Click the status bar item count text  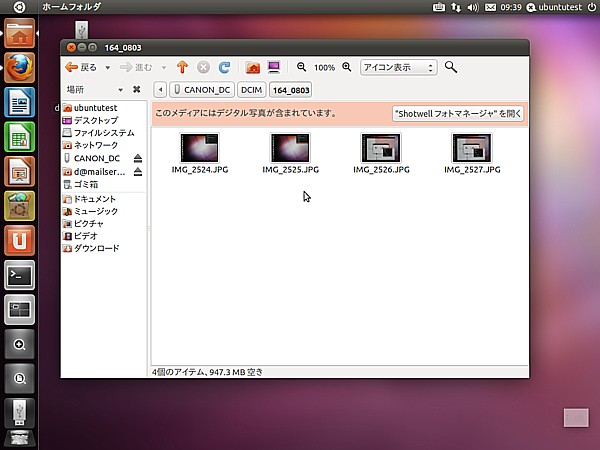pyautogui.click(x=207, y=372)
